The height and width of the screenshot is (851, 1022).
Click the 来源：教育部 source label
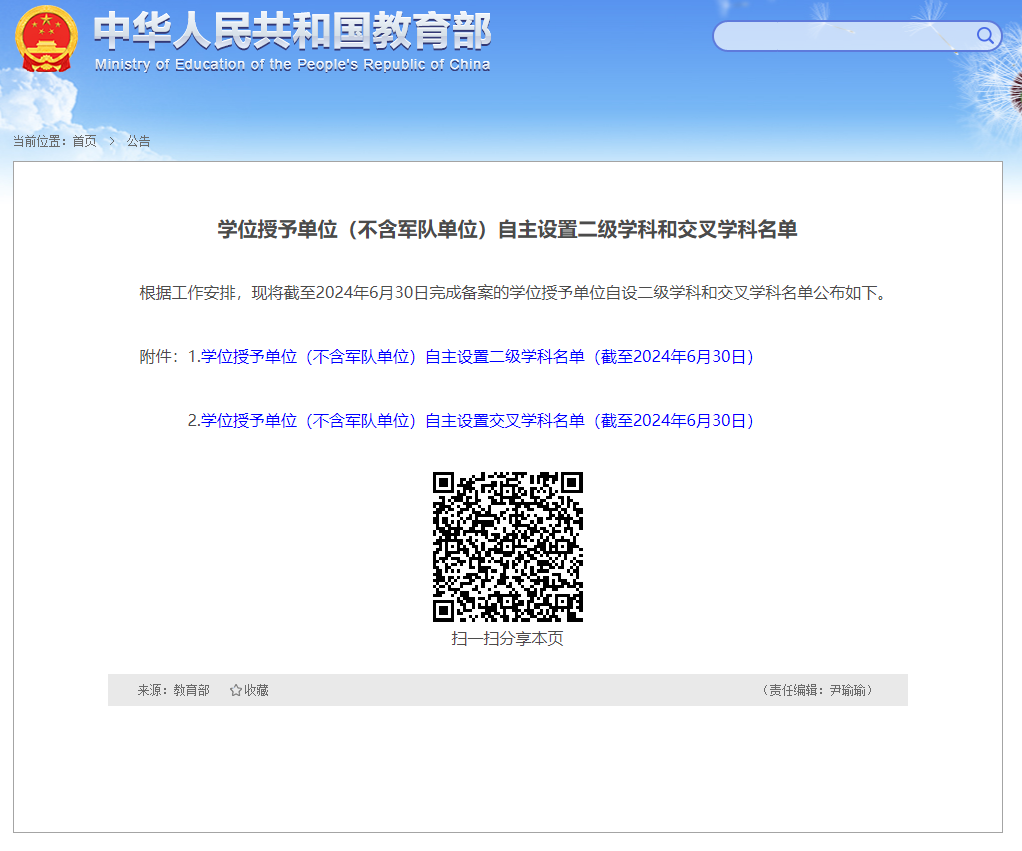pos(173,690)
